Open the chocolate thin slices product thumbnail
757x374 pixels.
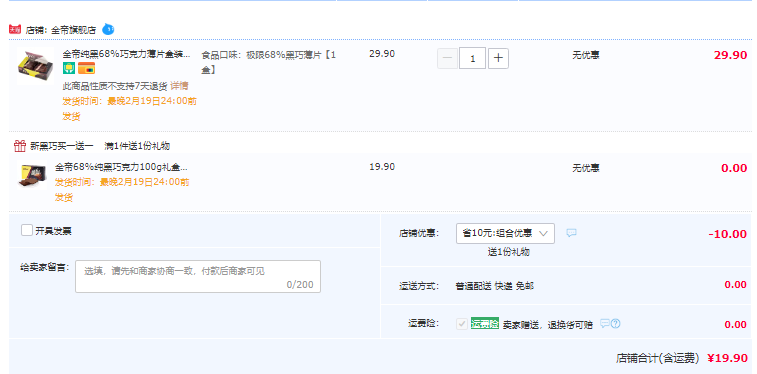[x=36, y=67]
